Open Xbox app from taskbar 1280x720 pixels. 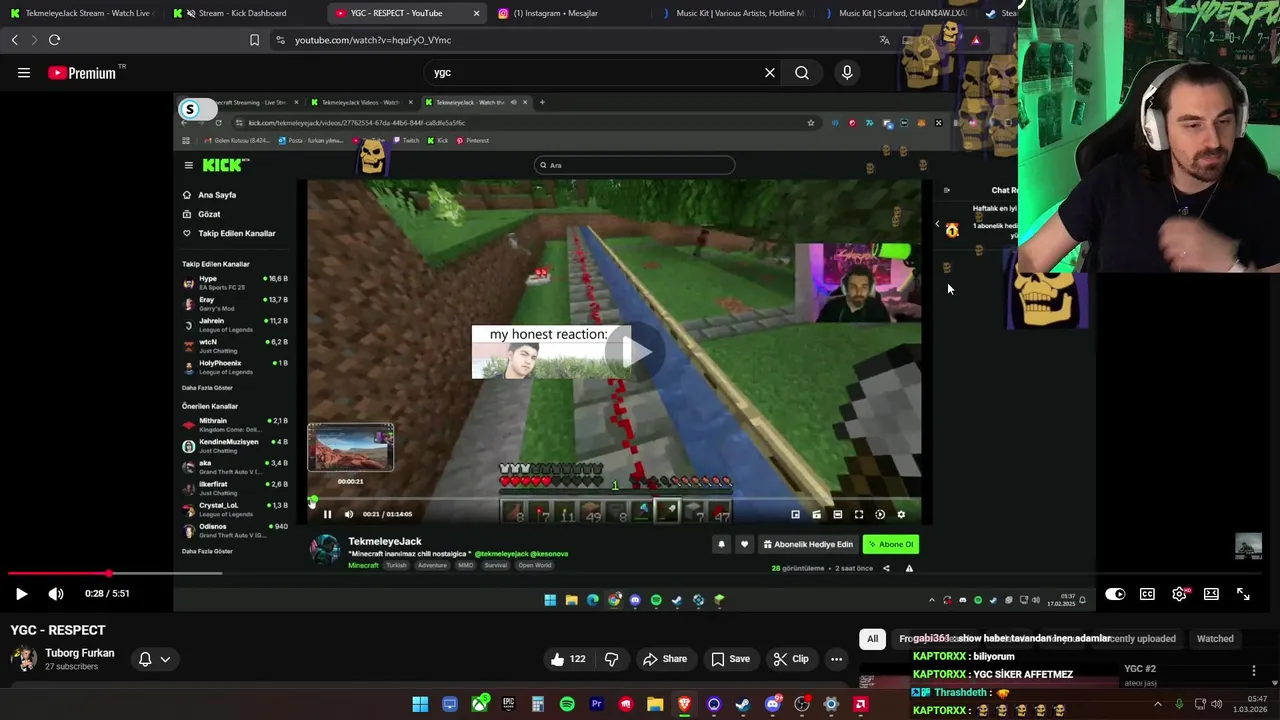point(479,704)
